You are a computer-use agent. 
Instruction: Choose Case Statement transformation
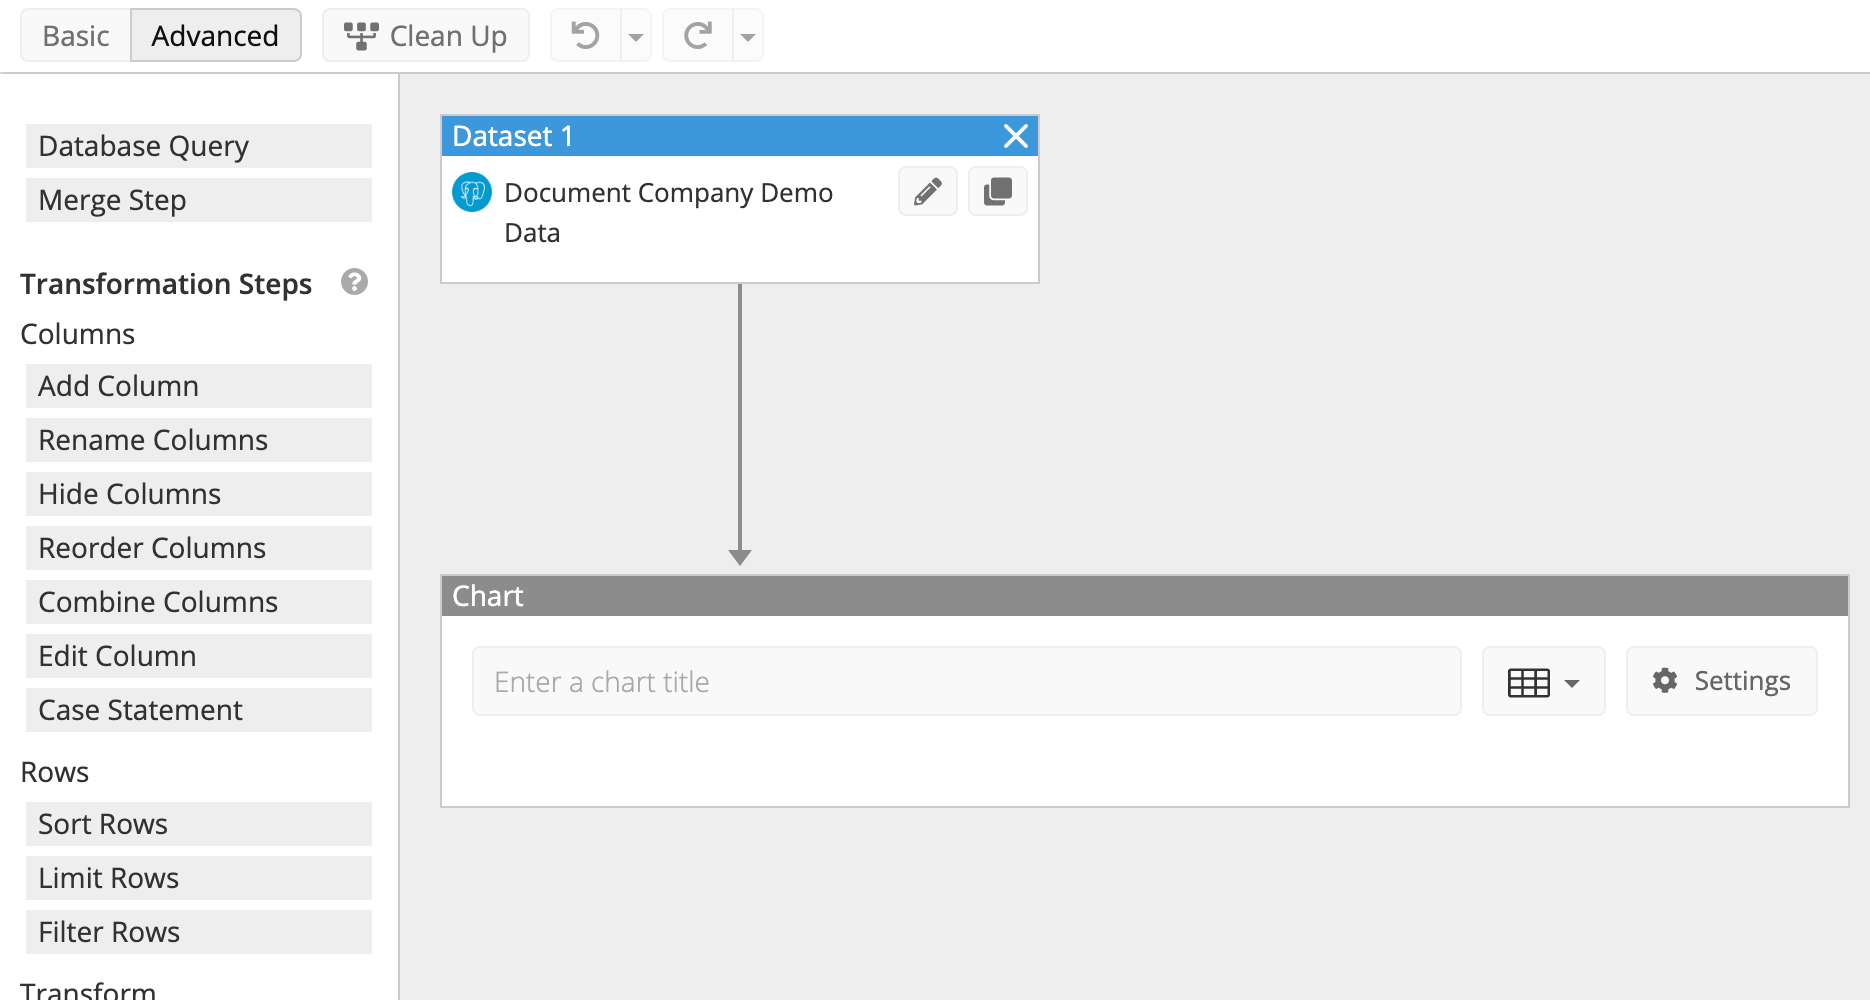(x=199, y=710)
